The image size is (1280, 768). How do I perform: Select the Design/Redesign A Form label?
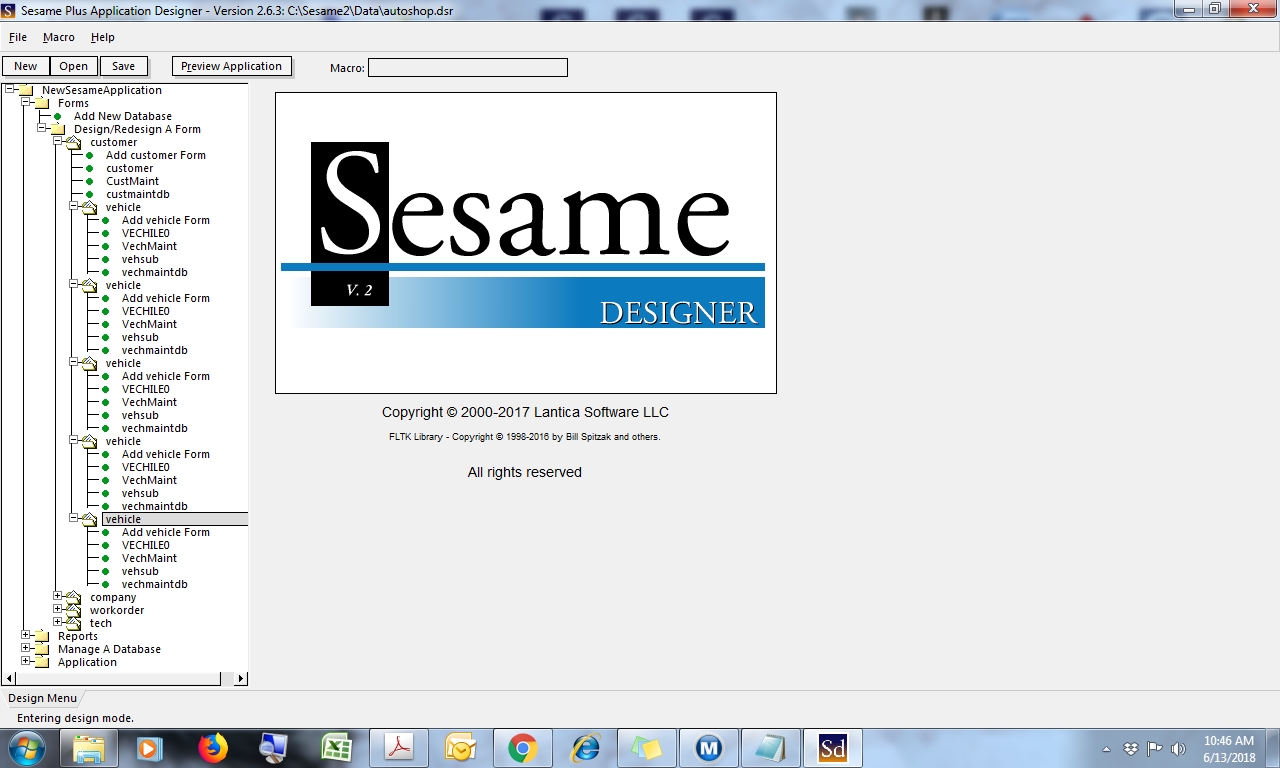click(x=137, y=129)
